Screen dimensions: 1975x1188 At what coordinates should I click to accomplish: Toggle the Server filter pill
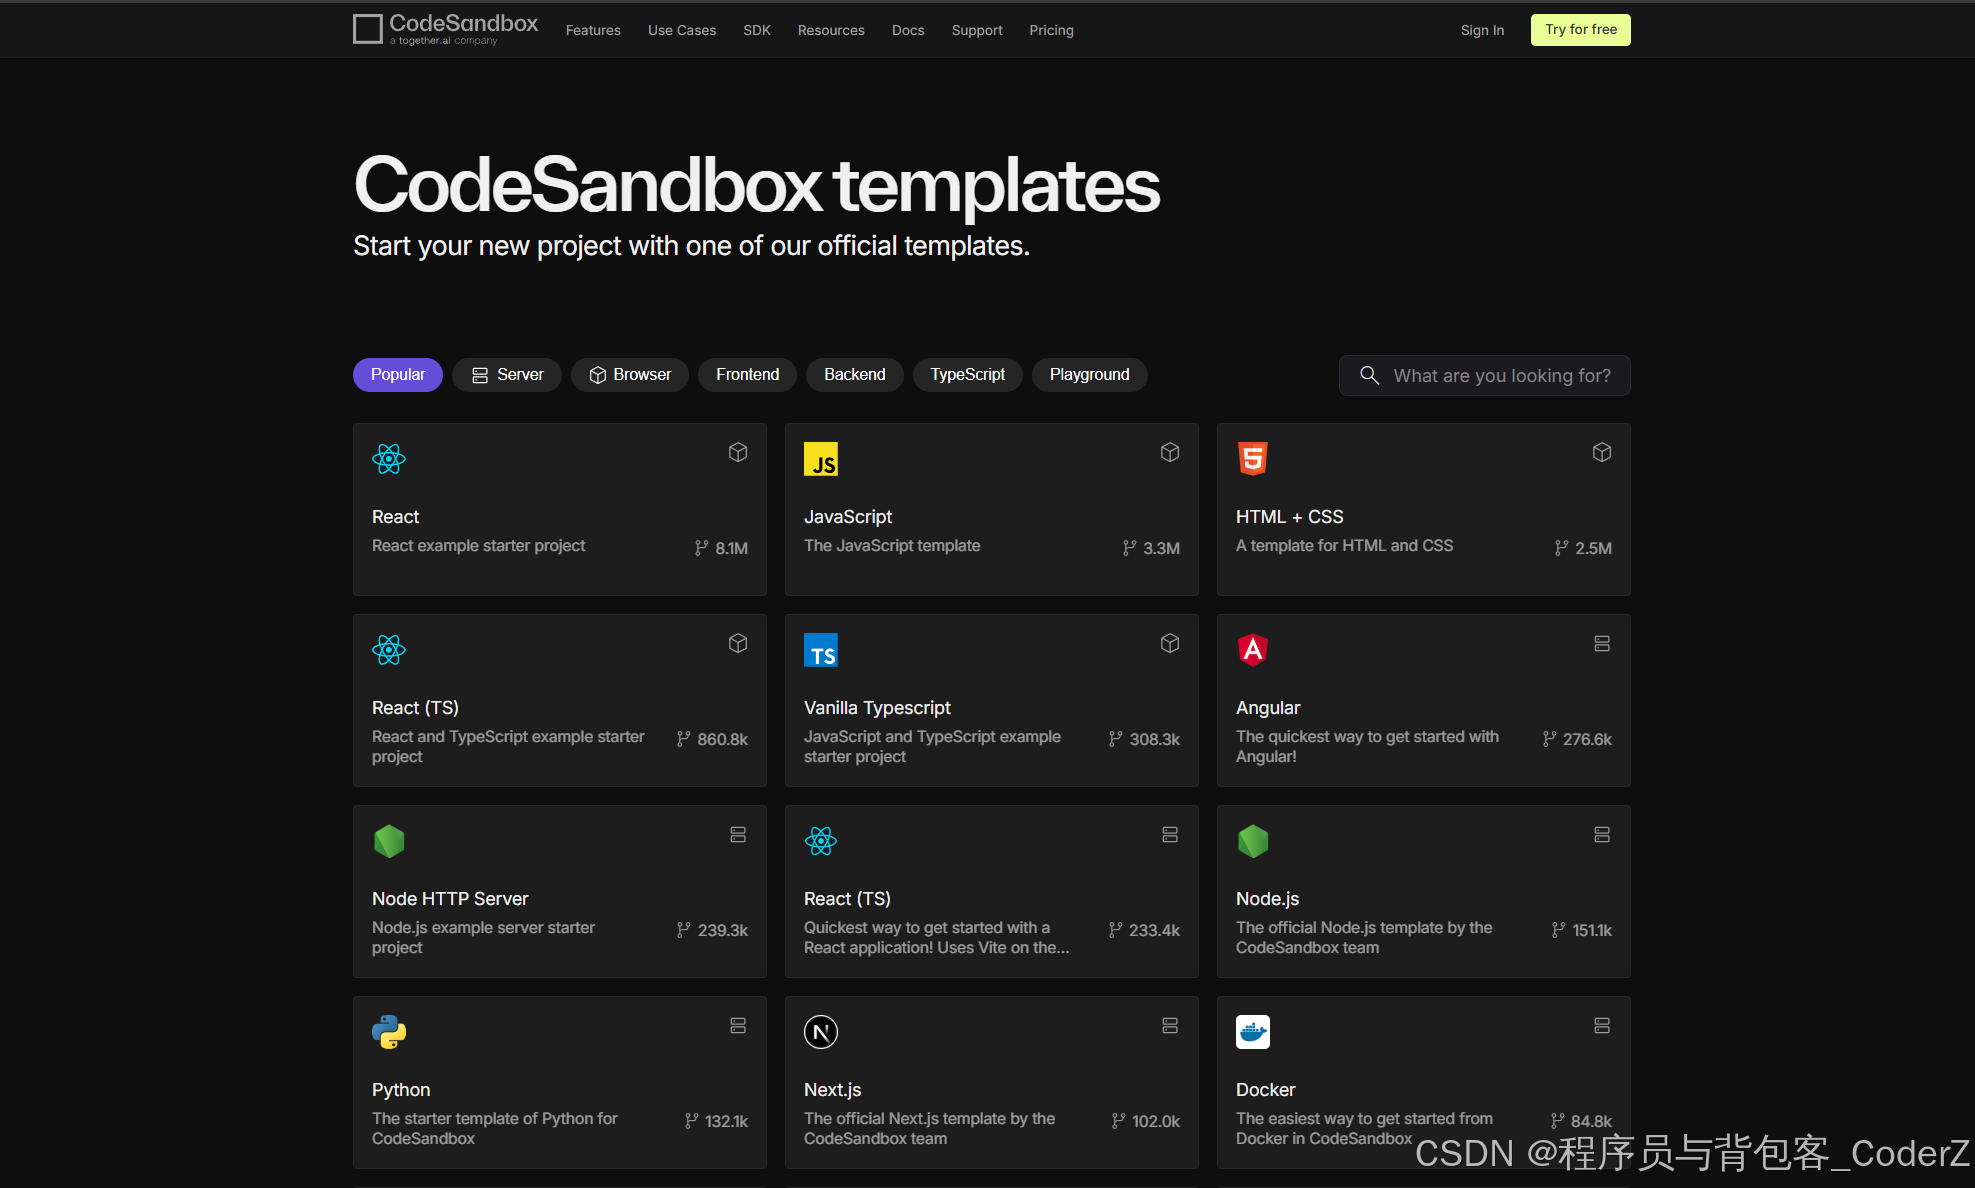click(x=507, y=375)
